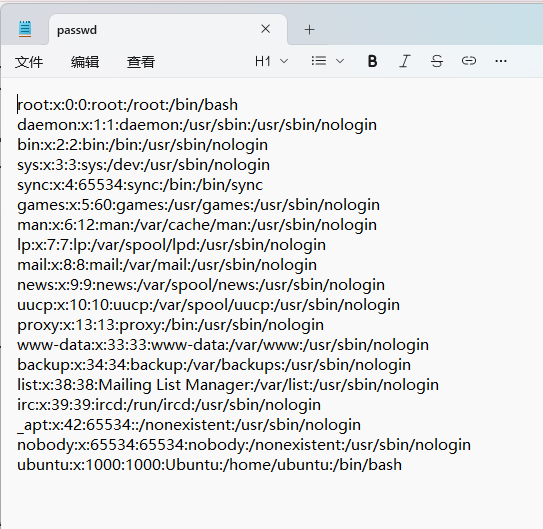Click the list:x:38:38 Mailing List Manager line
This screenshot has height=529, width=543.
point(228,385)
